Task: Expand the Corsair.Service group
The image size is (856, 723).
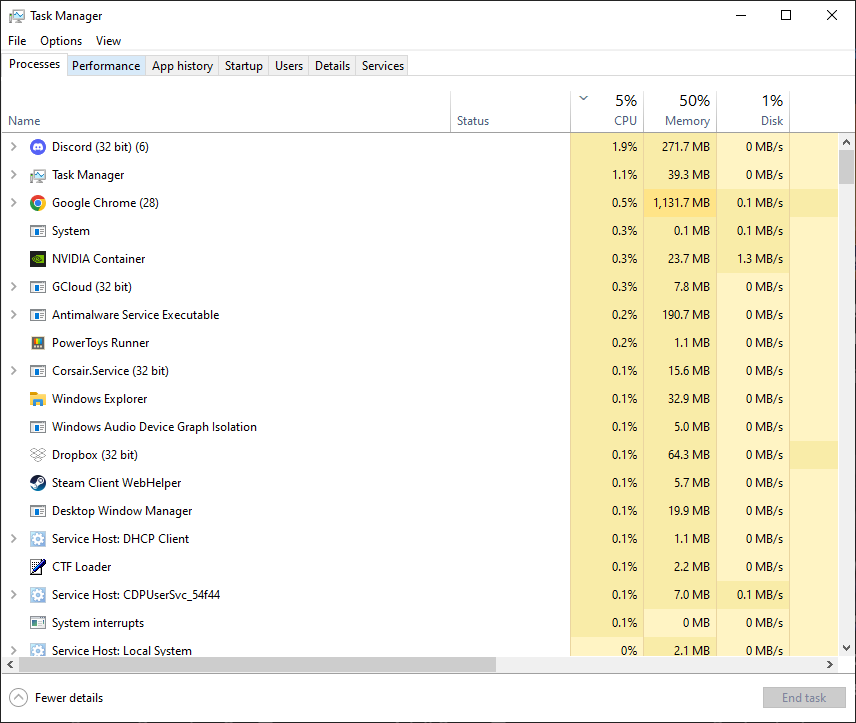Action: [14, 371]
